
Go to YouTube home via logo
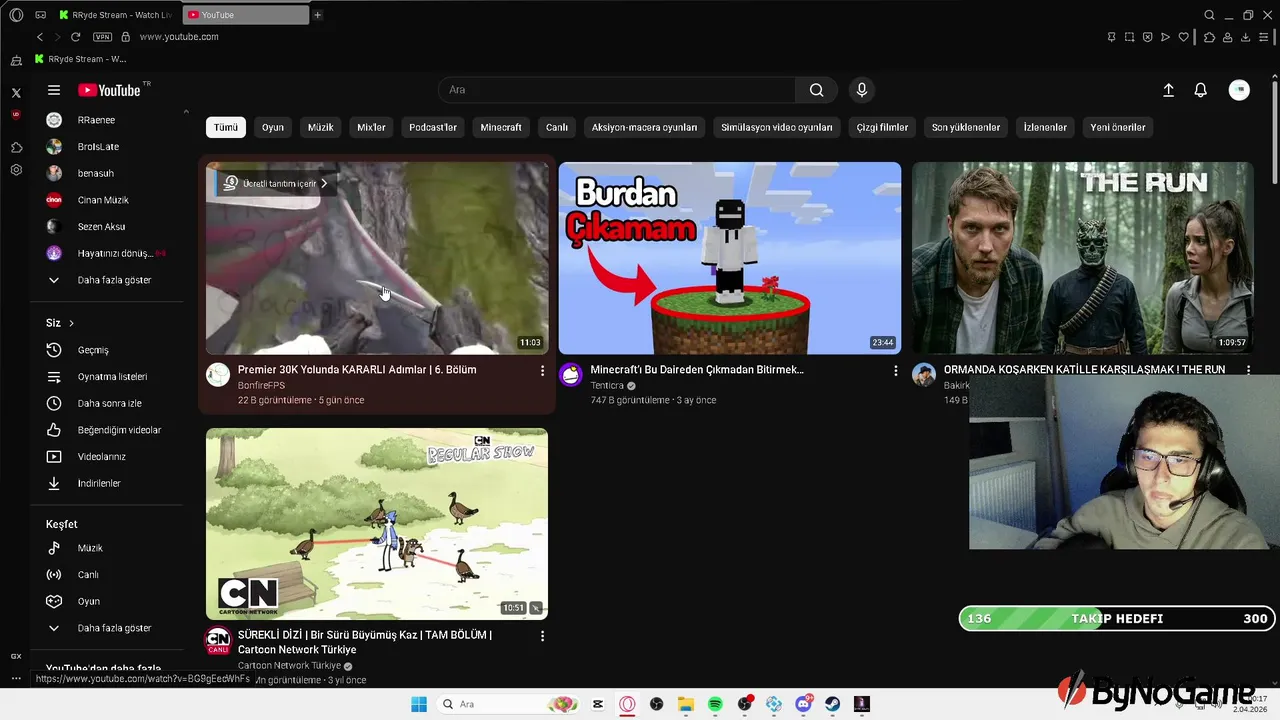point(109,90)
